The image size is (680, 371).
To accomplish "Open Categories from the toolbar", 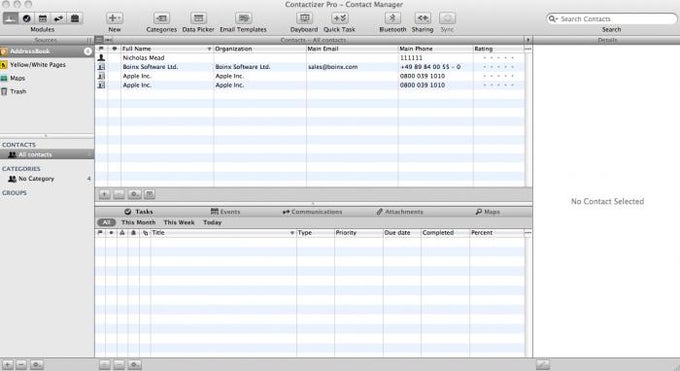I will tap(161, 18).
